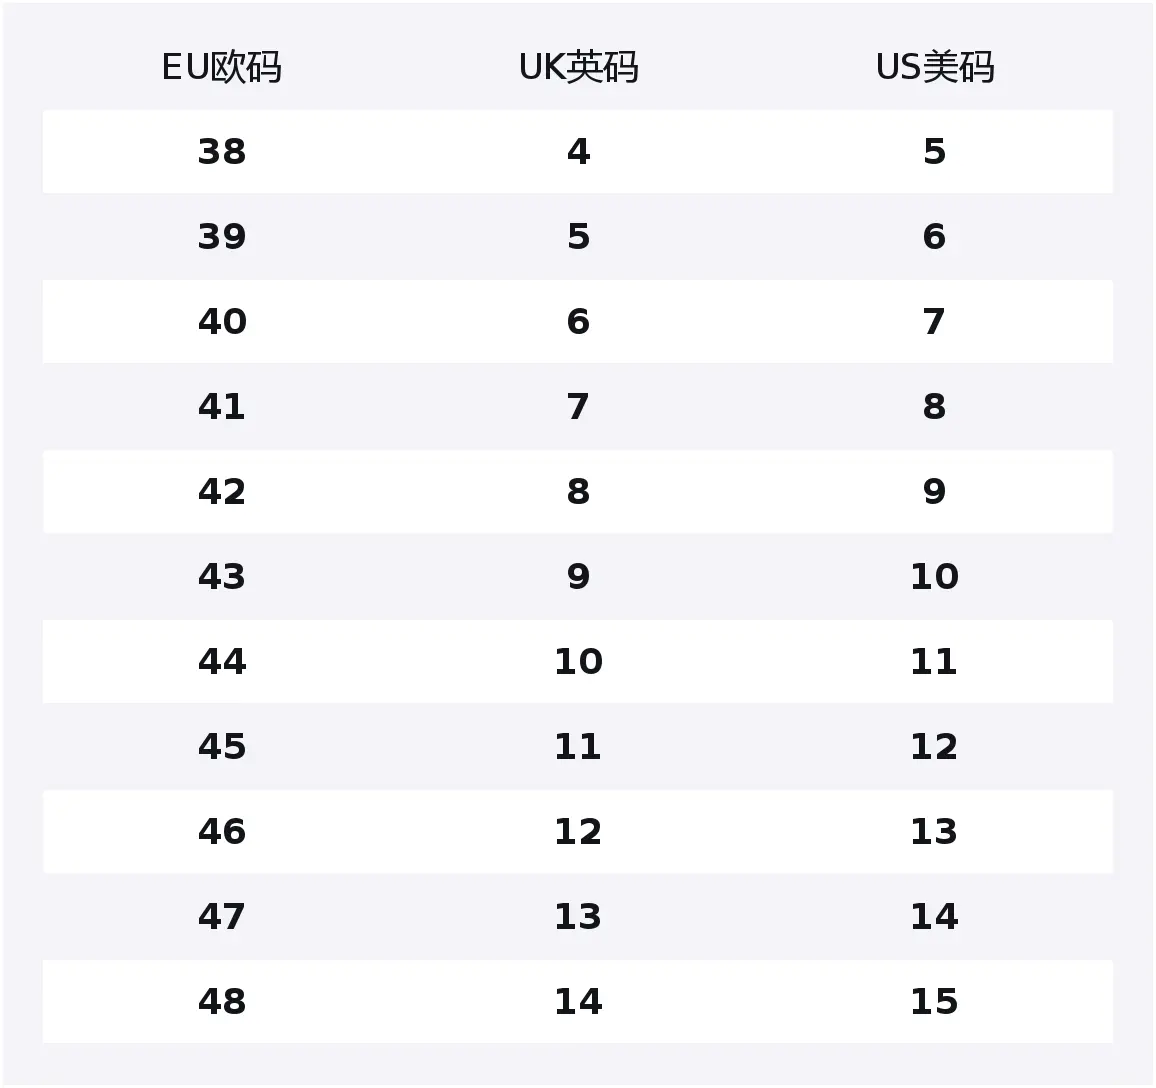Select EU size 40 cell
Viewport: 1156px width, 1088px height.
click(221, 321)
